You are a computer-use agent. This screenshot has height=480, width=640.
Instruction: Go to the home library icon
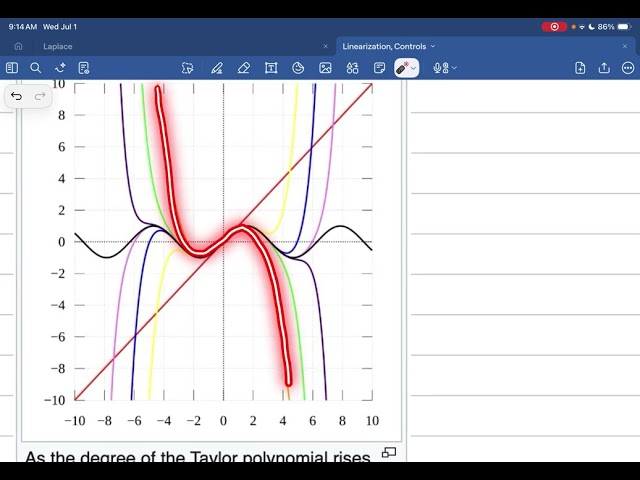[18, 46]
